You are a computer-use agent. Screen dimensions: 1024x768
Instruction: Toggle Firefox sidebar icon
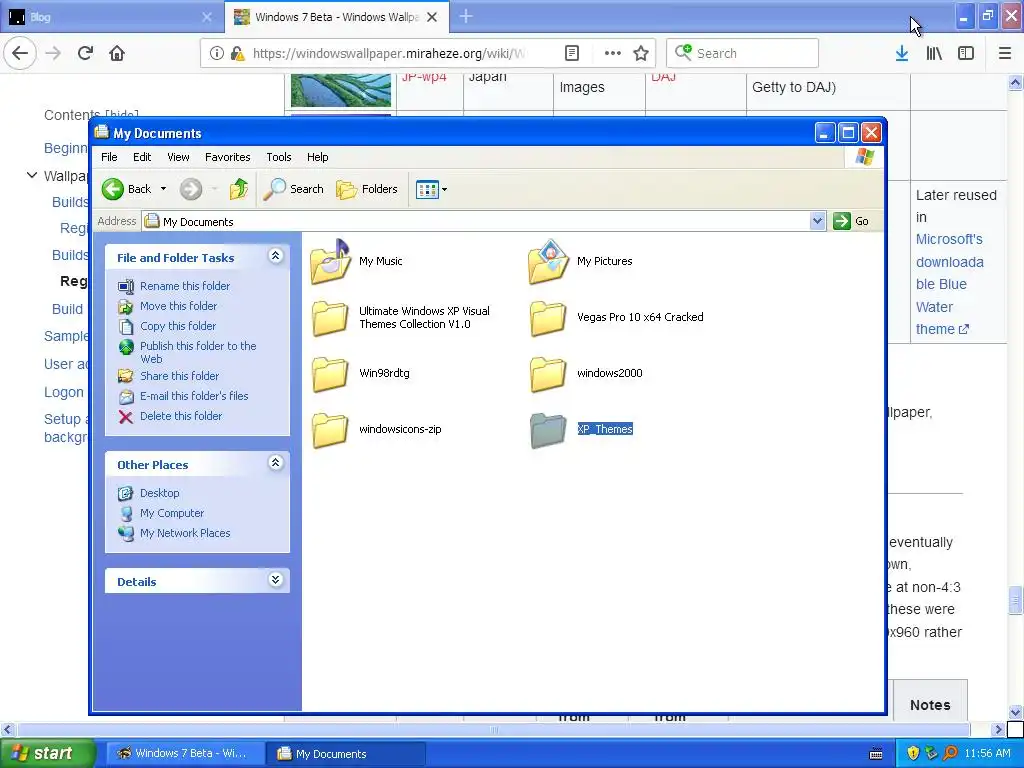(966, 53)
